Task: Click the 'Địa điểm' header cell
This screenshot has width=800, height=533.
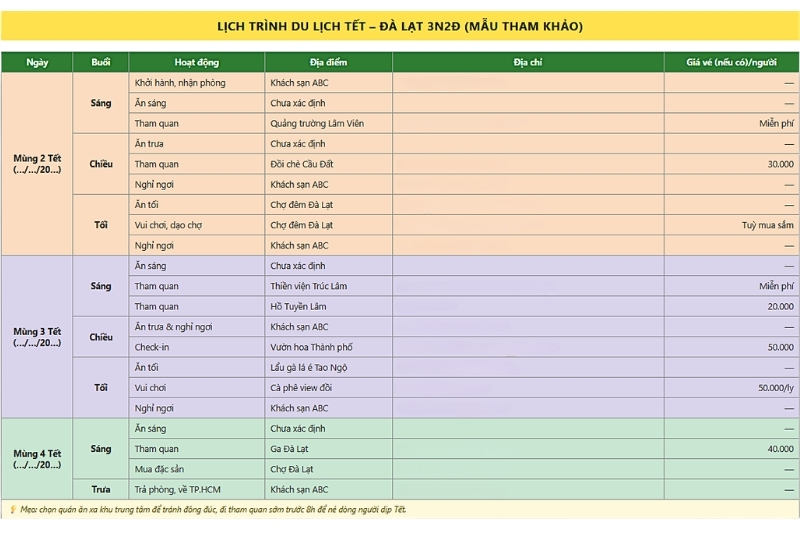Action: pos(328,62)
